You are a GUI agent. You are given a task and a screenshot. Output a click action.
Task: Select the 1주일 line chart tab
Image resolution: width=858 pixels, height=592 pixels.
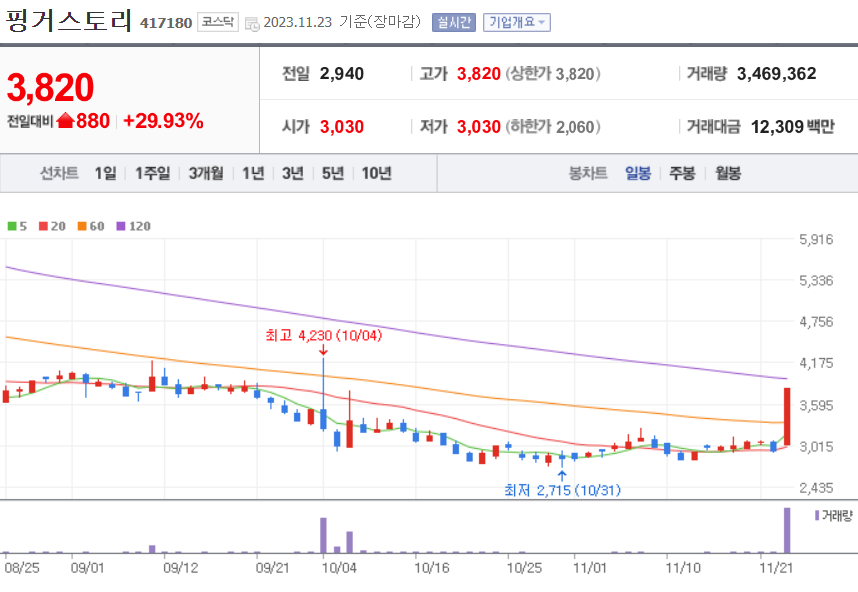pos(153,173)
